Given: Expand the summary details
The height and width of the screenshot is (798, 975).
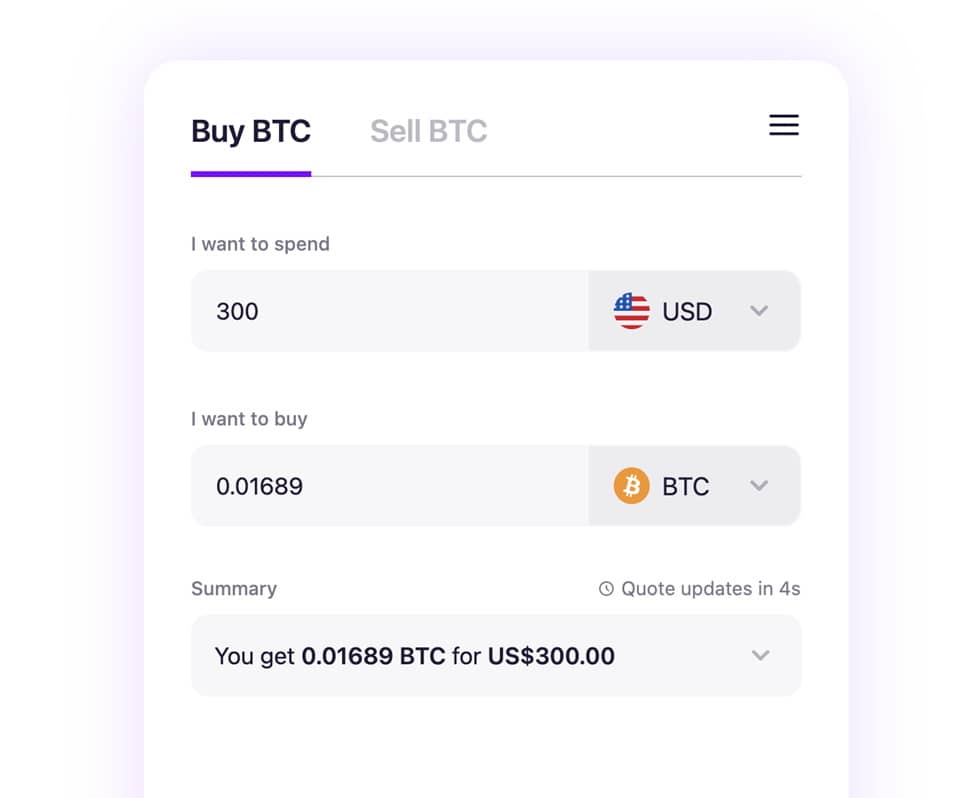Looking at the screenshot, I should coord(760,656).
